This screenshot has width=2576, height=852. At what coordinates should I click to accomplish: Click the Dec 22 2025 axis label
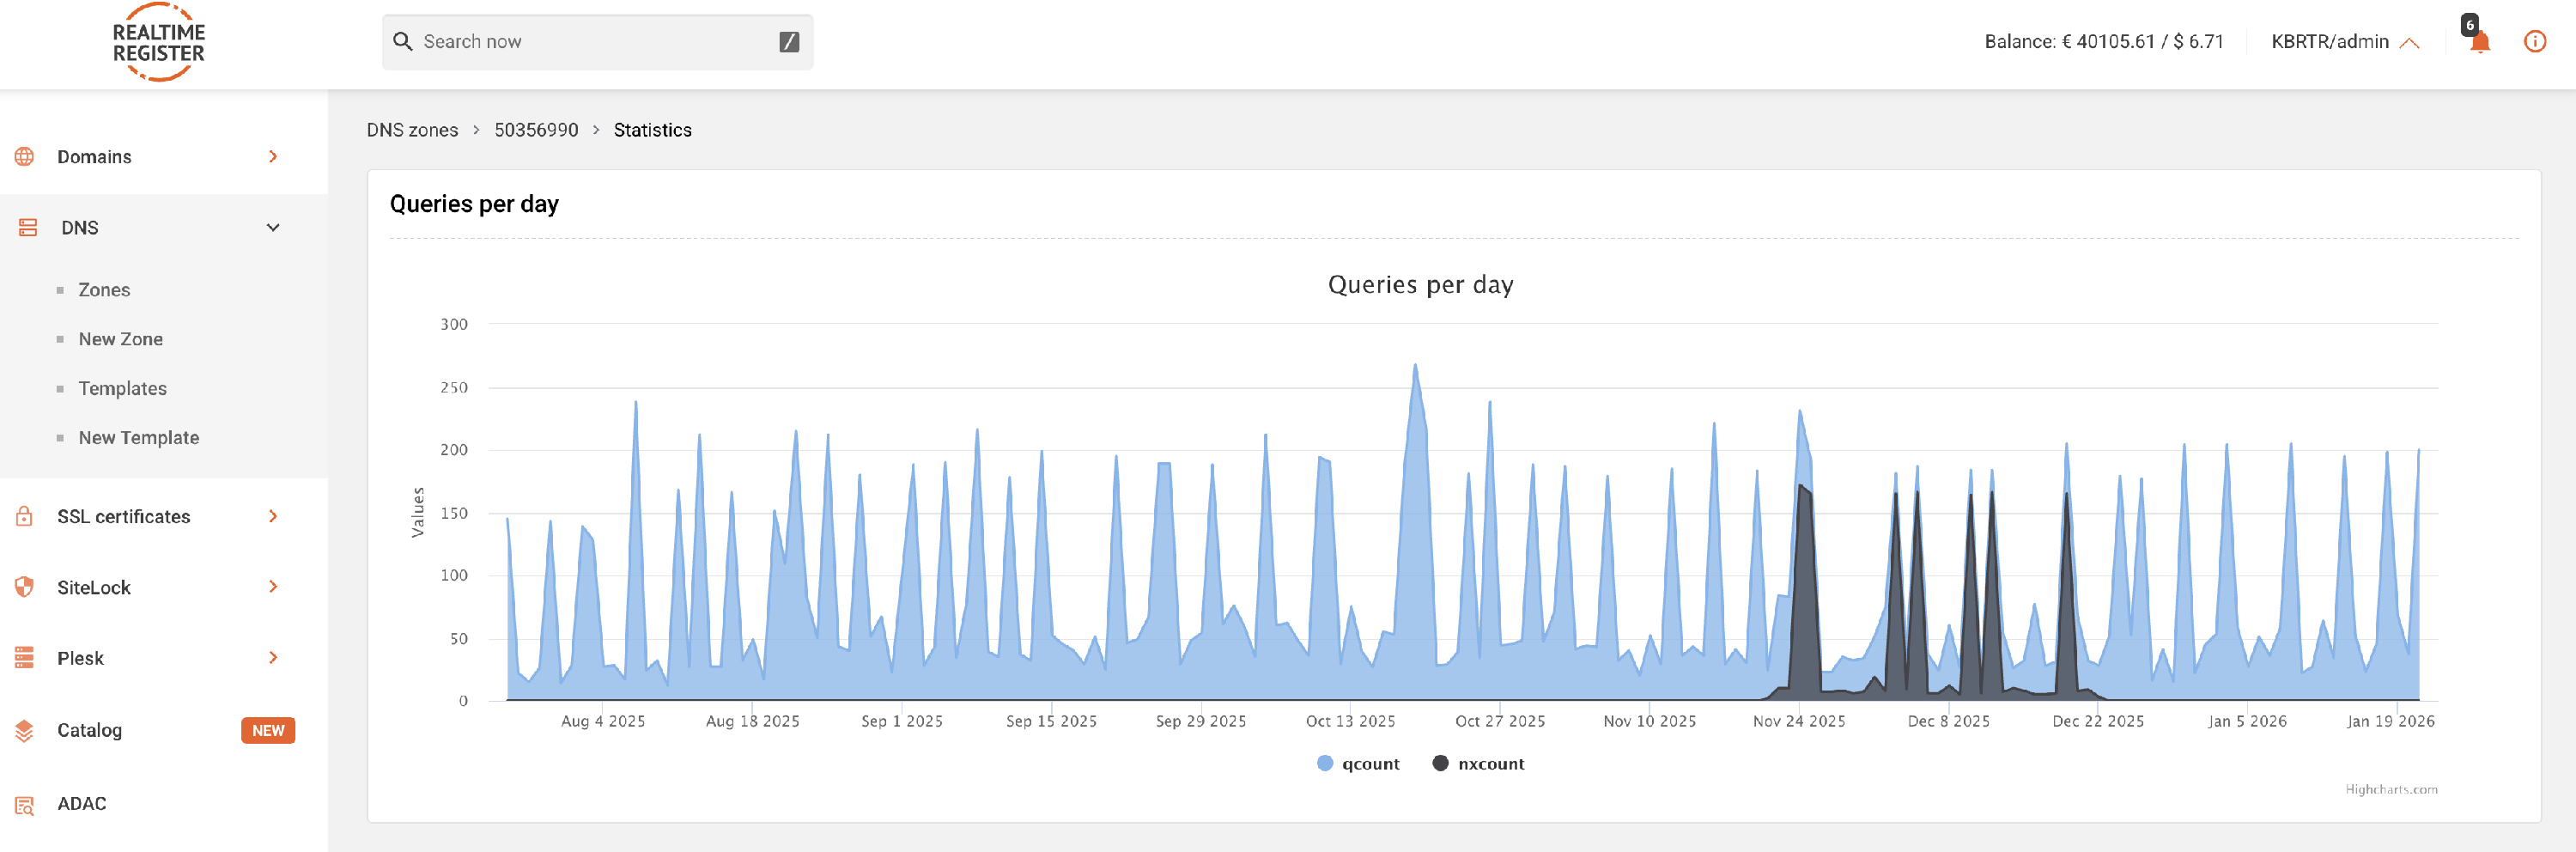2098,722
